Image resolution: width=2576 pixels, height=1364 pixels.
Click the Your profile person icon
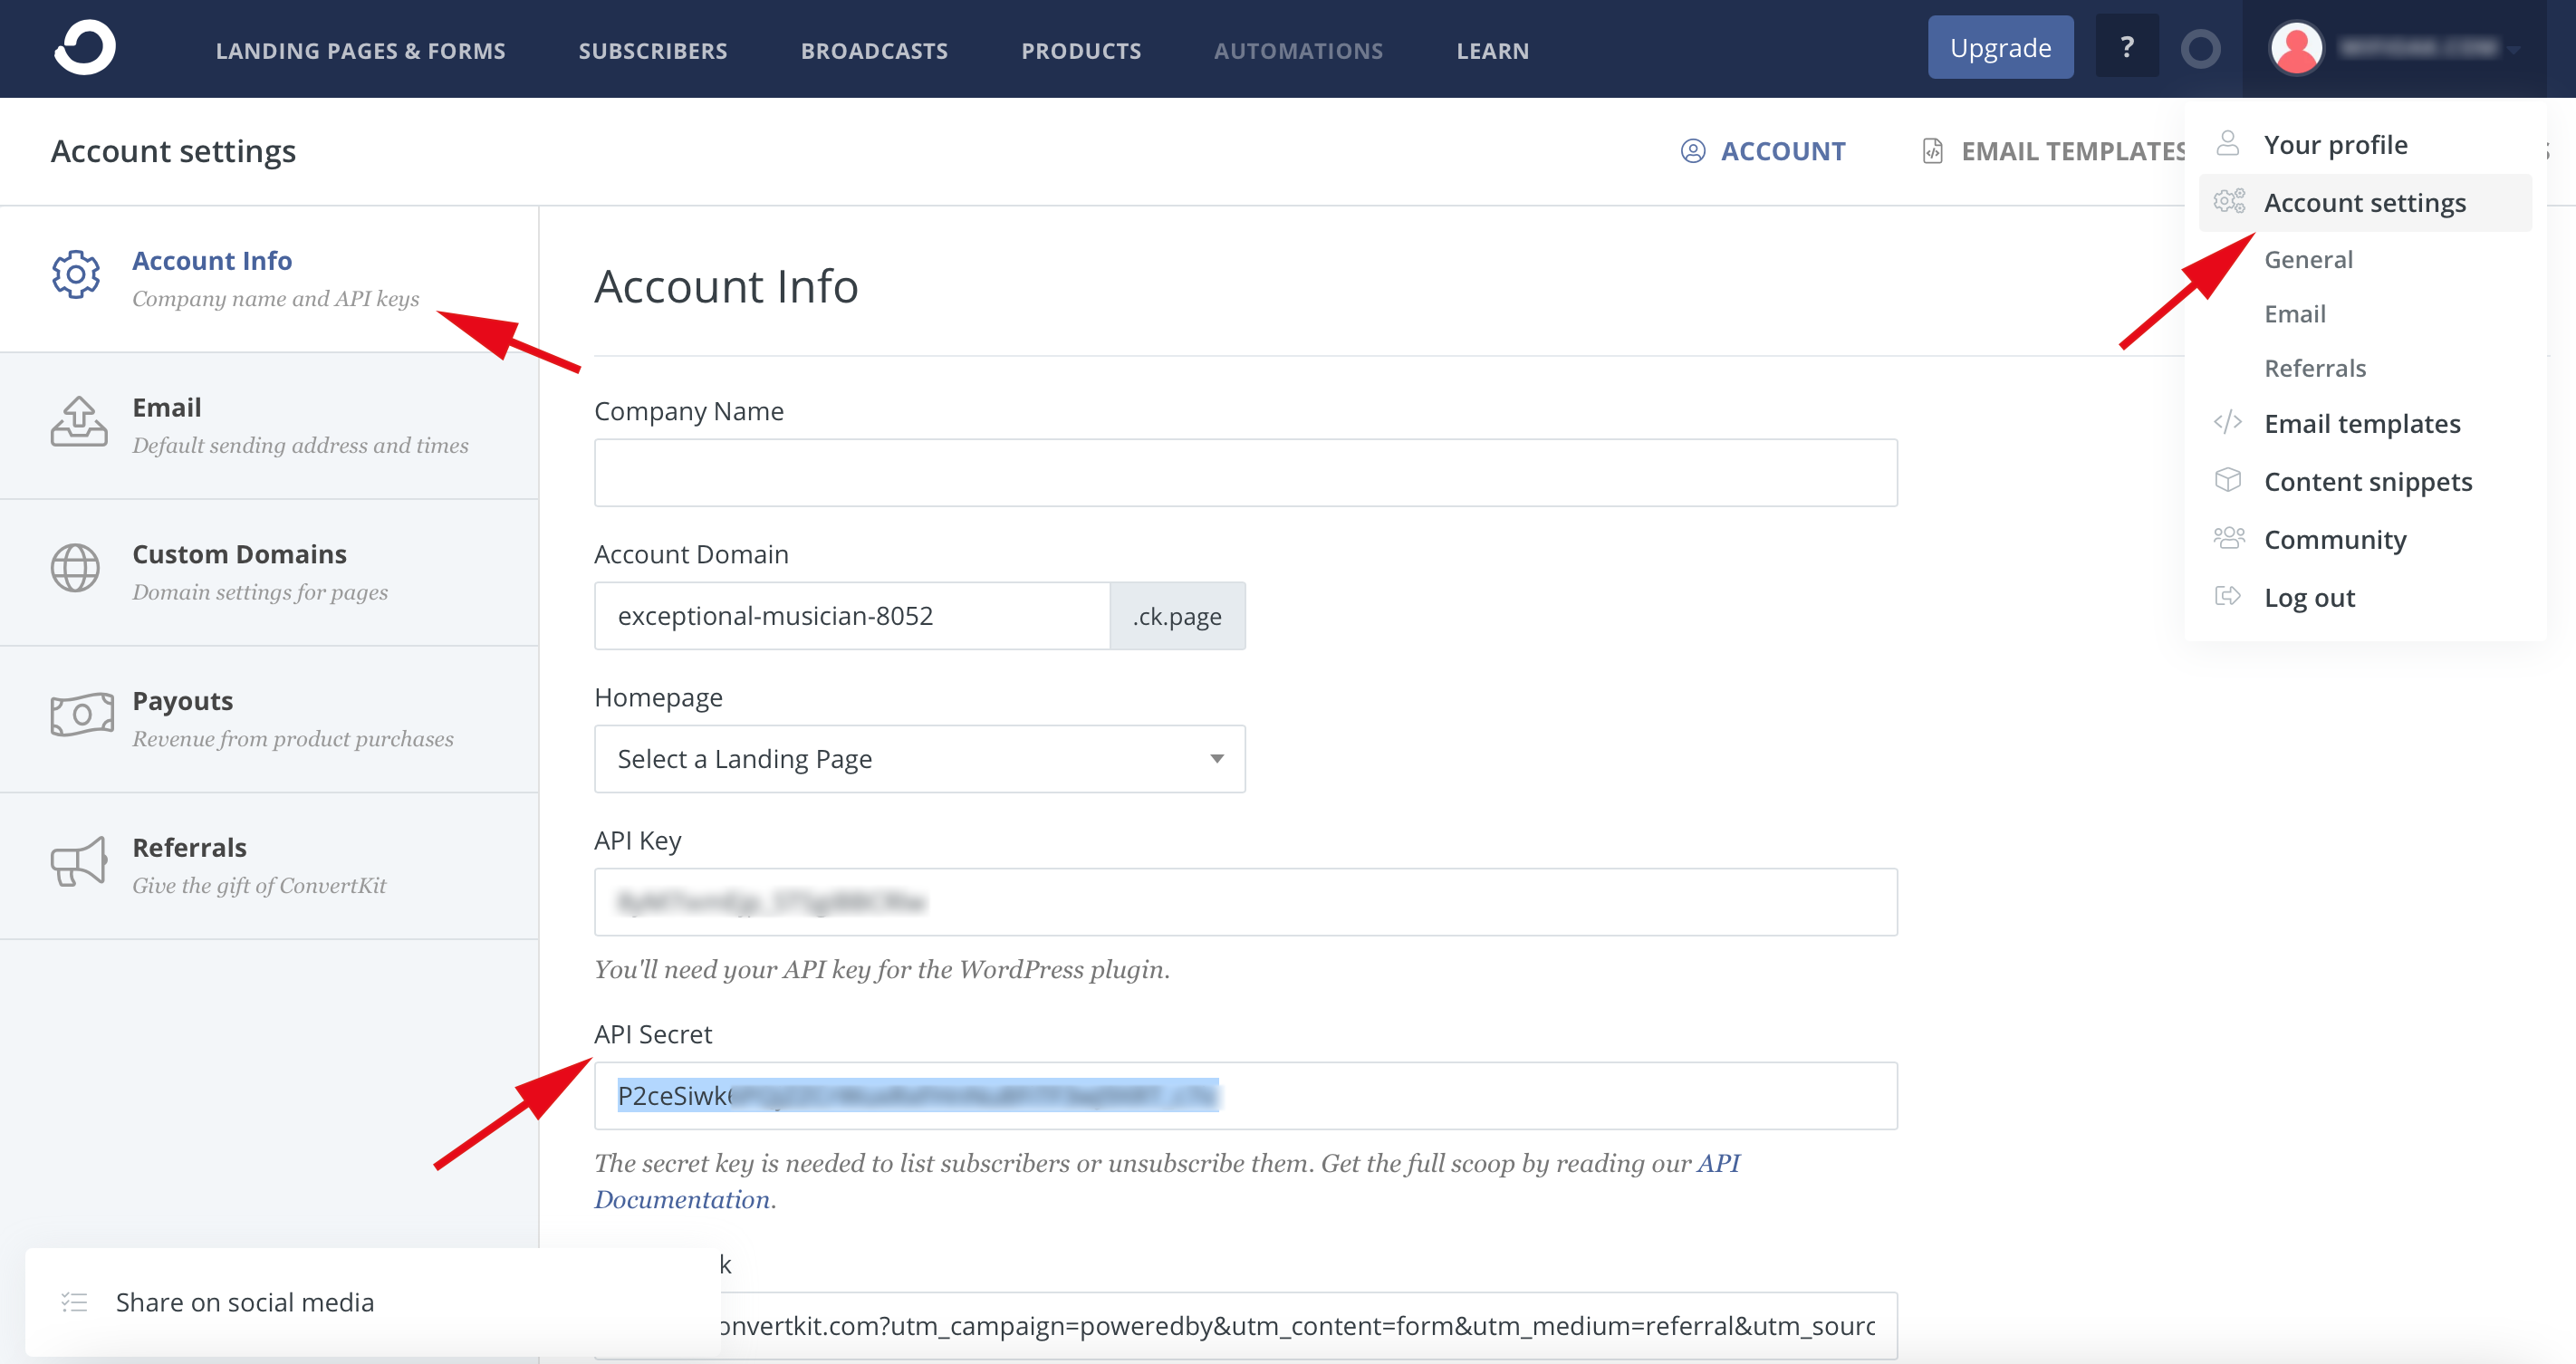2227,143
